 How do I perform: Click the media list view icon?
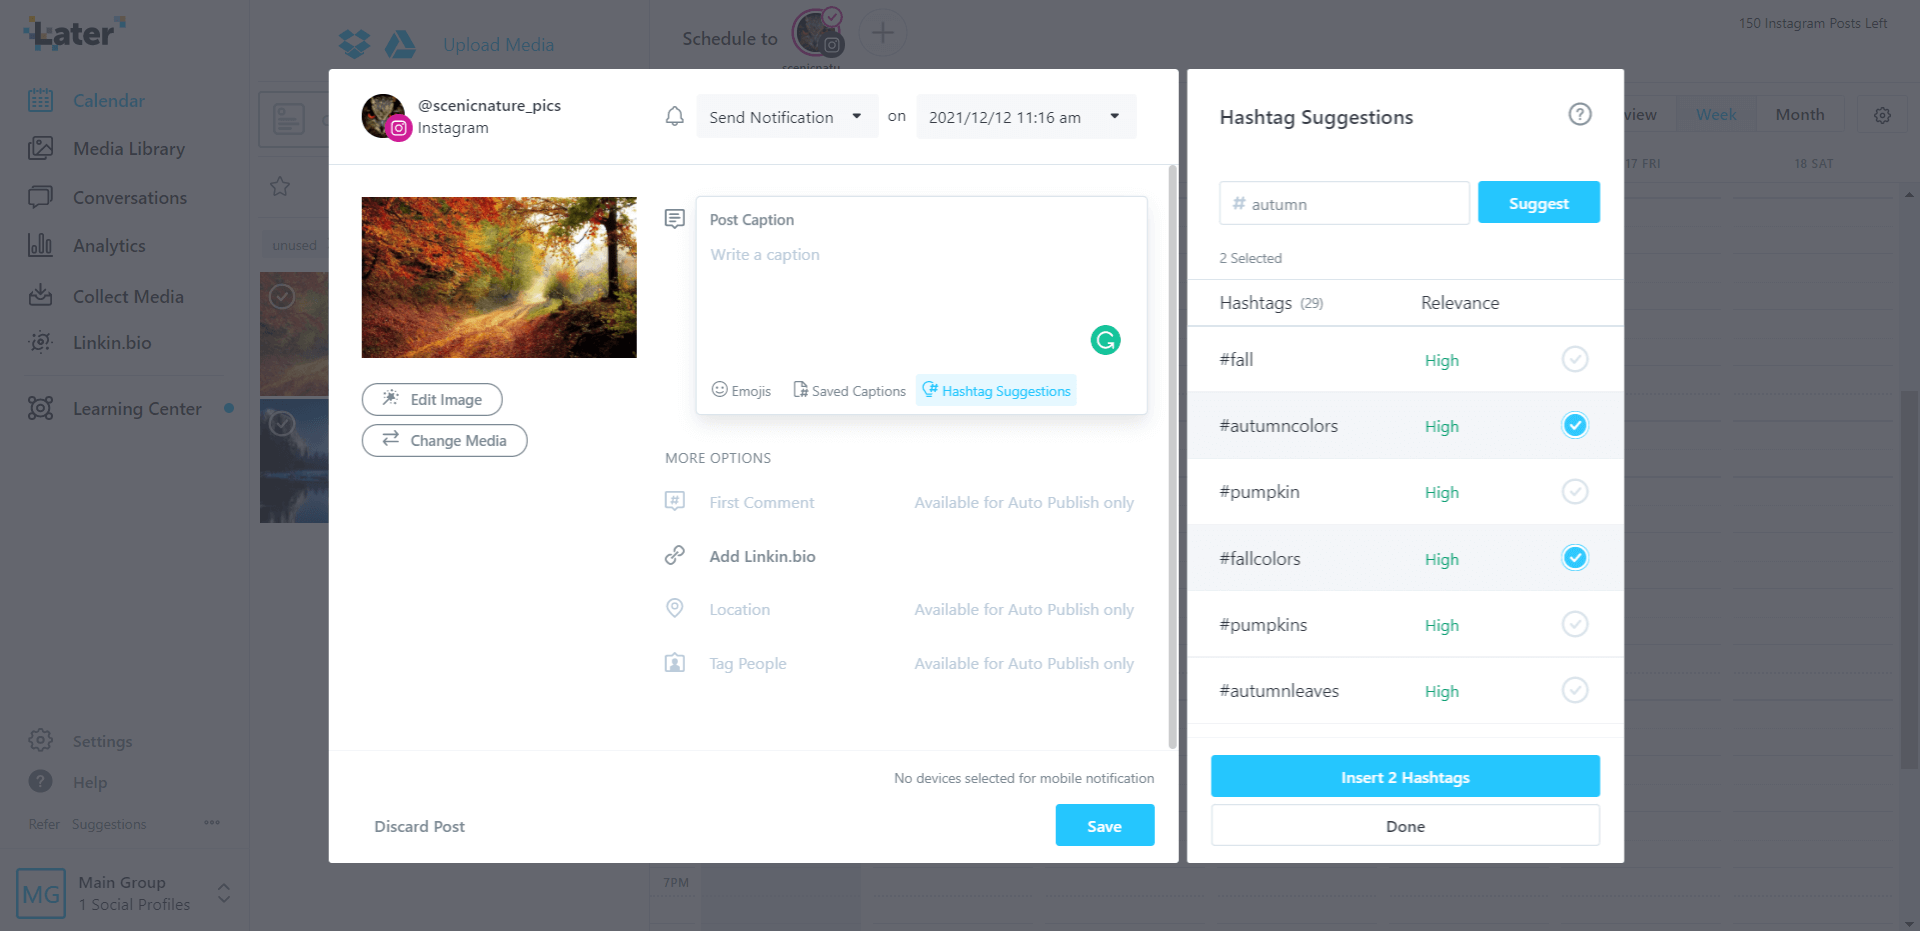coord(289,119)
